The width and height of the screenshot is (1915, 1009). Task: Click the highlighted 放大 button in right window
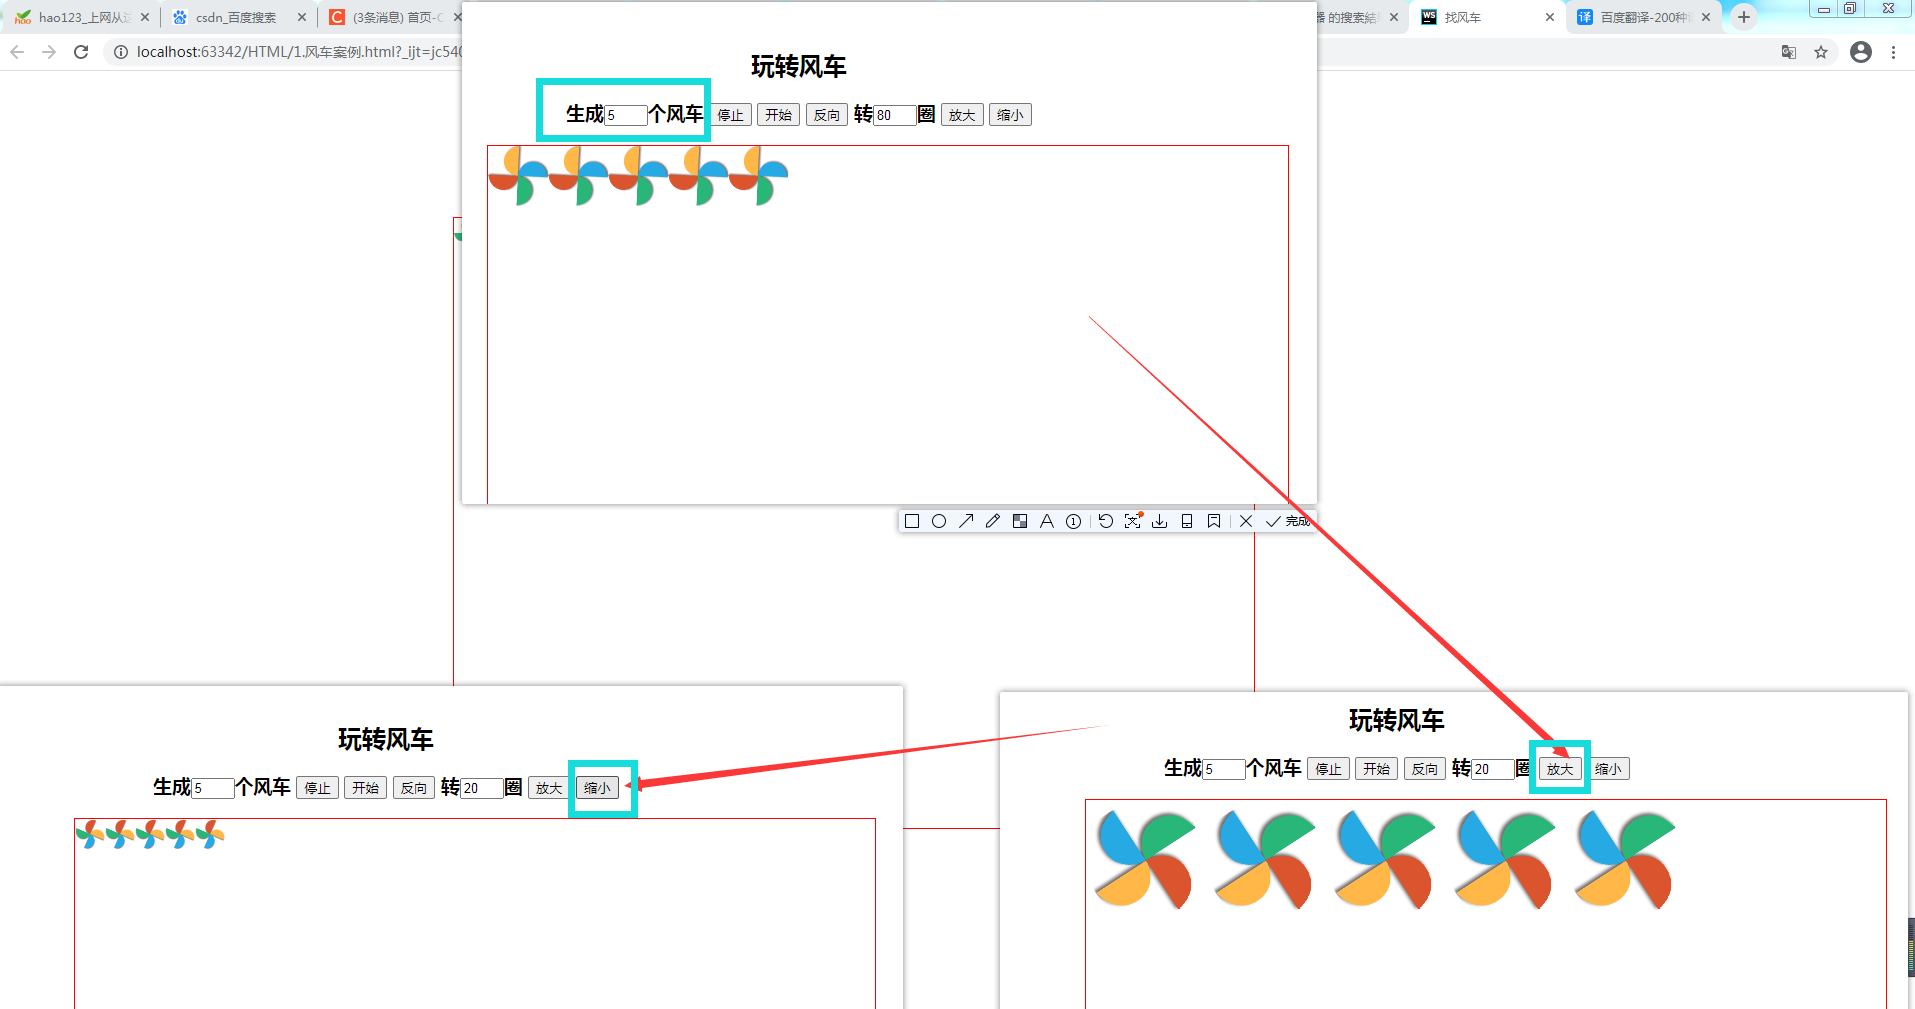pyautogui.click(x=1559, y=768)
